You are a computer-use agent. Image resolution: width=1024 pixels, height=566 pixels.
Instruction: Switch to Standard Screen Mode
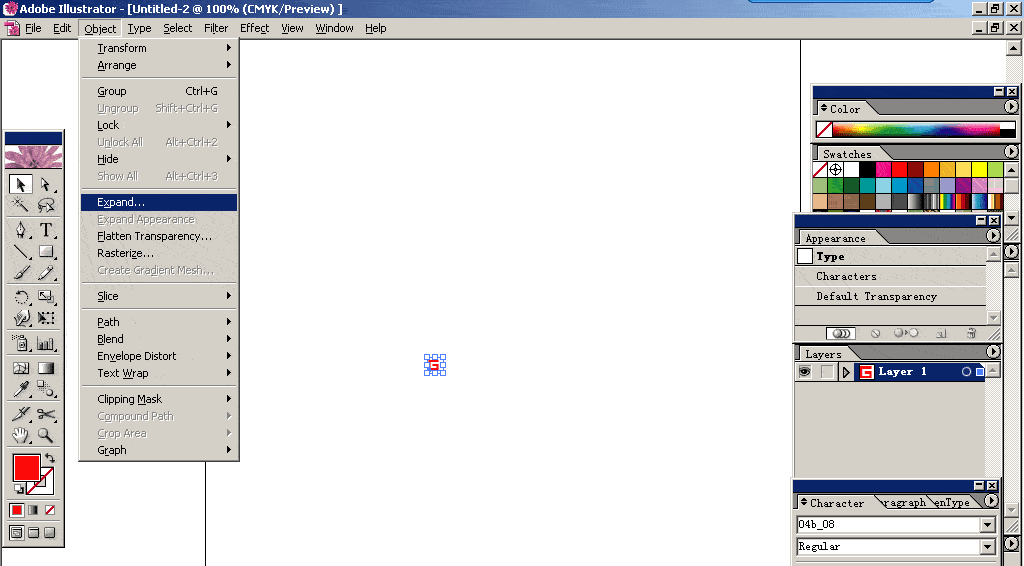17,533
